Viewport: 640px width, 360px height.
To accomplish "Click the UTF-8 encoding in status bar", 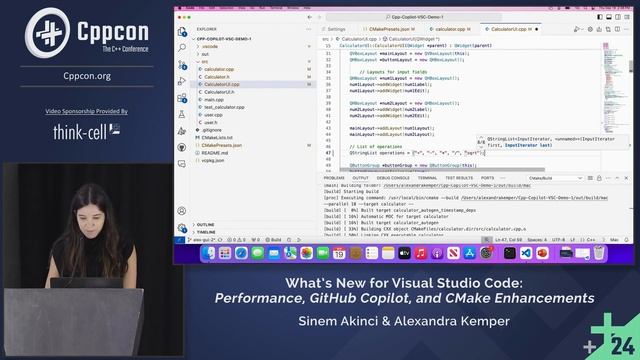I will [x=558, y=240].
